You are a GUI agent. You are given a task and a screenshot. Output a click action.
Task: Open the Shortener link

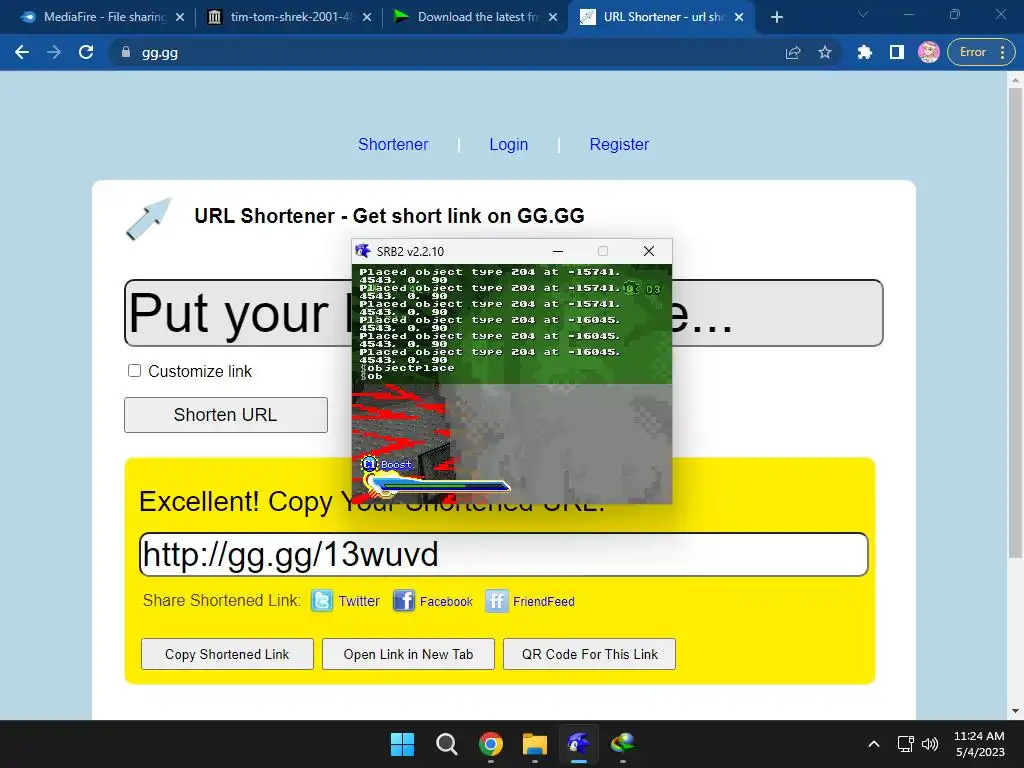[393, 144]
